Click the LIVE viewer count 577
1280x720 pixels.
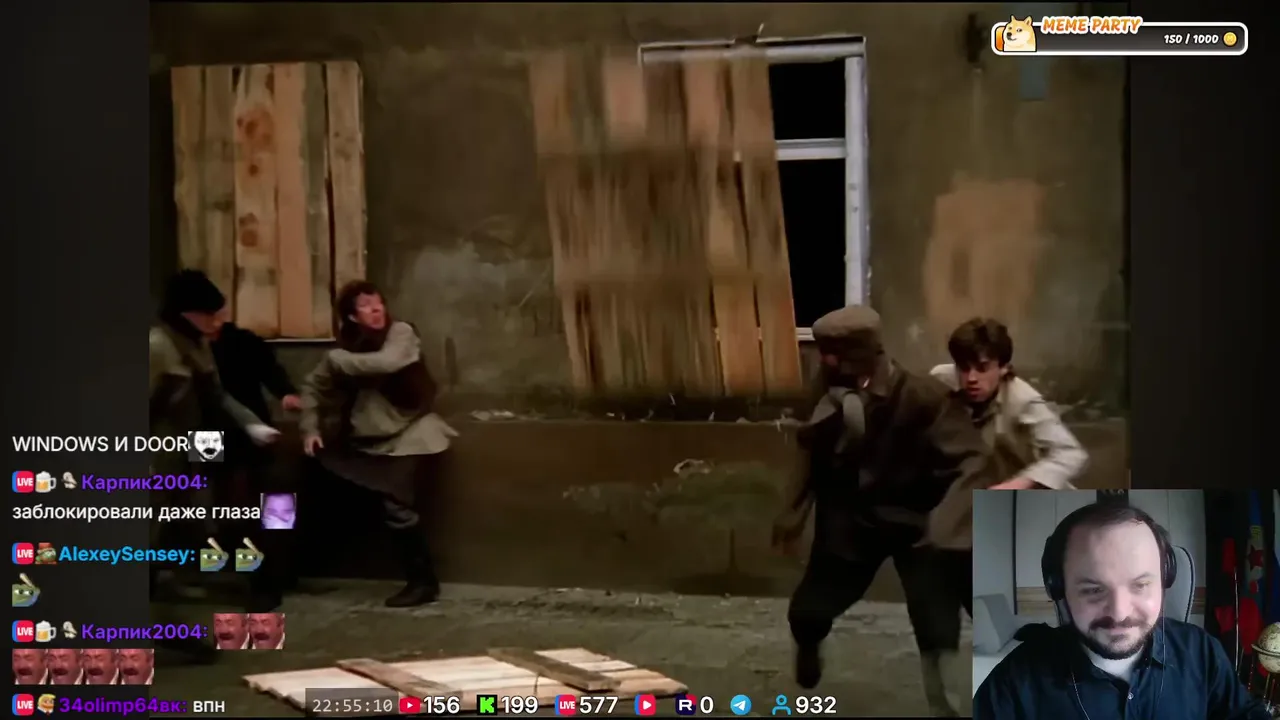pyautogui.click(x=598, y=705)
